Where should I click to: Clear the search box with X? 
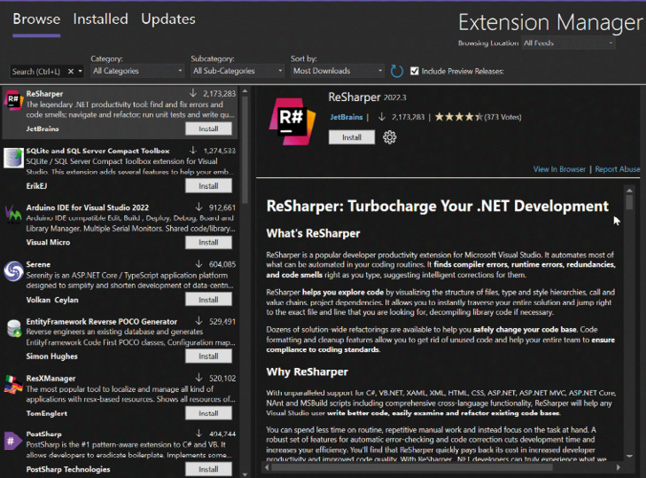[x=71, y=72]
